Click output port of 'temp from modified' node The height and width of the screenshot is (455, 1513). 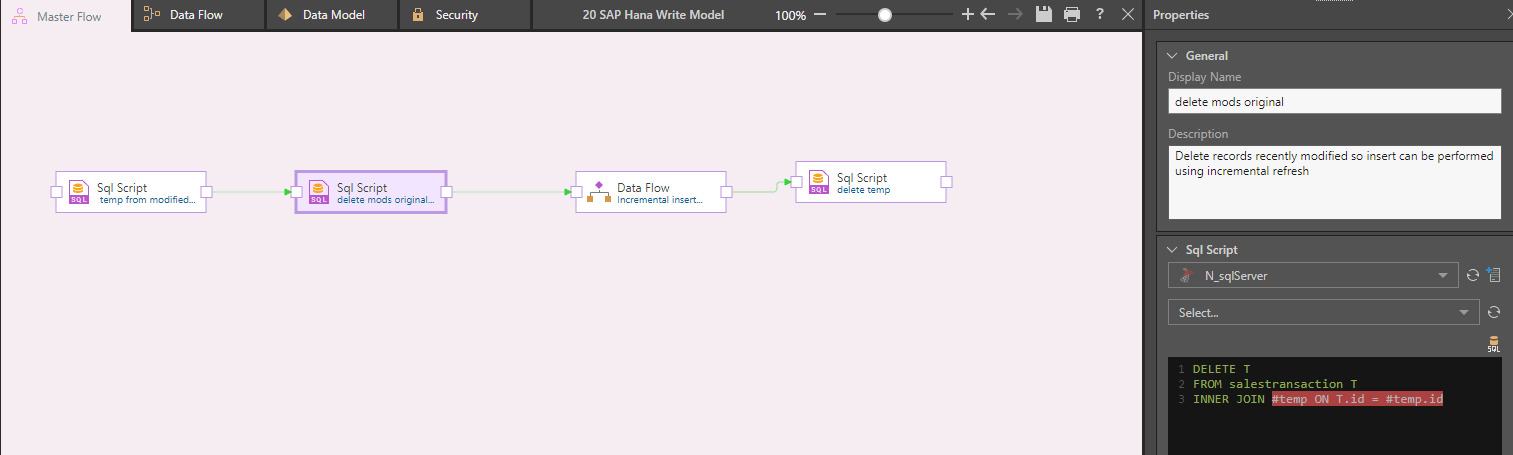[207, 192]
